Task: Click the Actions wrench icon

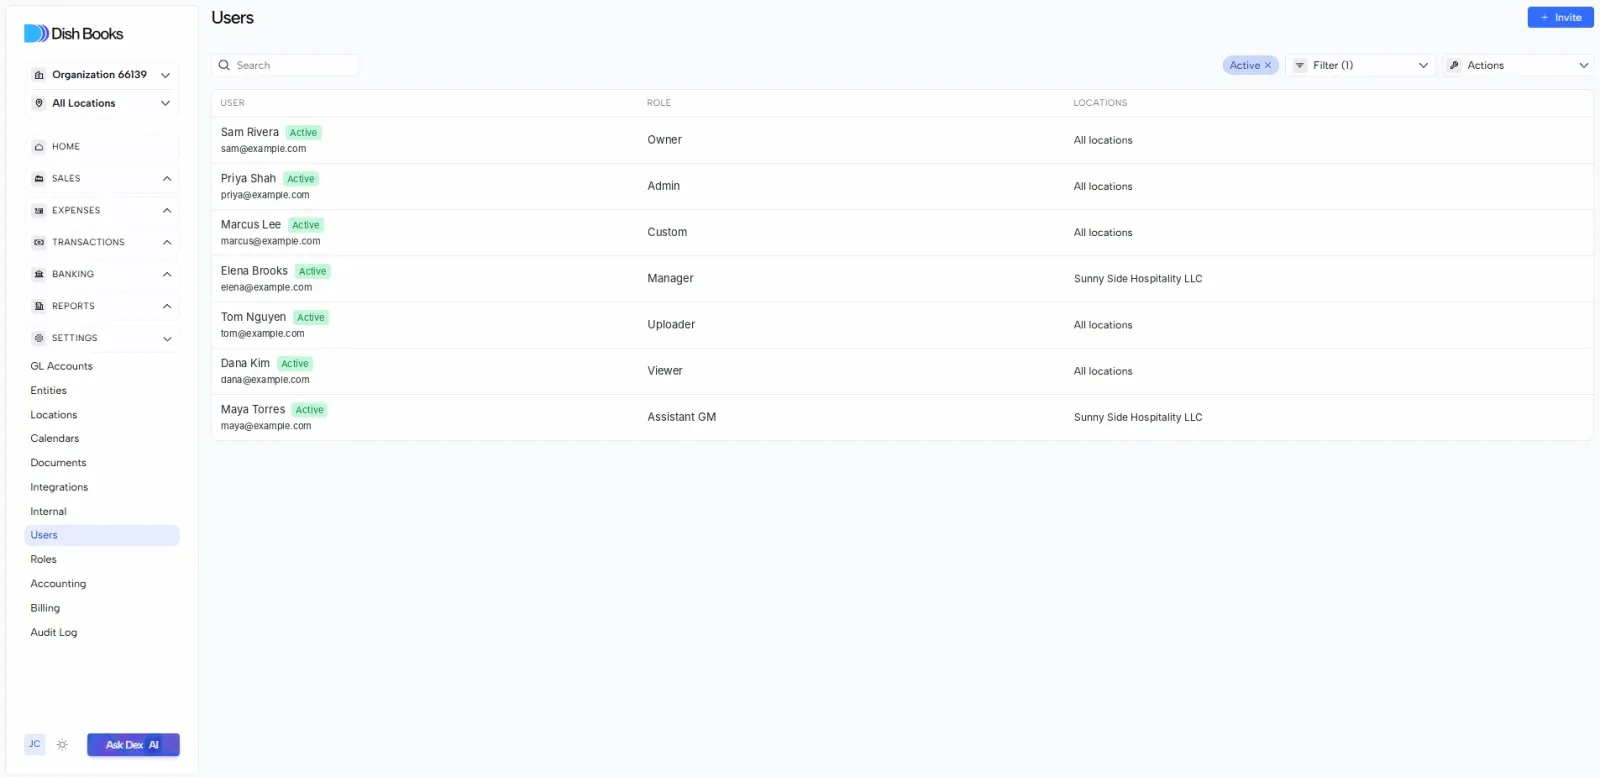Action: pyautogui.click(x=1454, y=65)
